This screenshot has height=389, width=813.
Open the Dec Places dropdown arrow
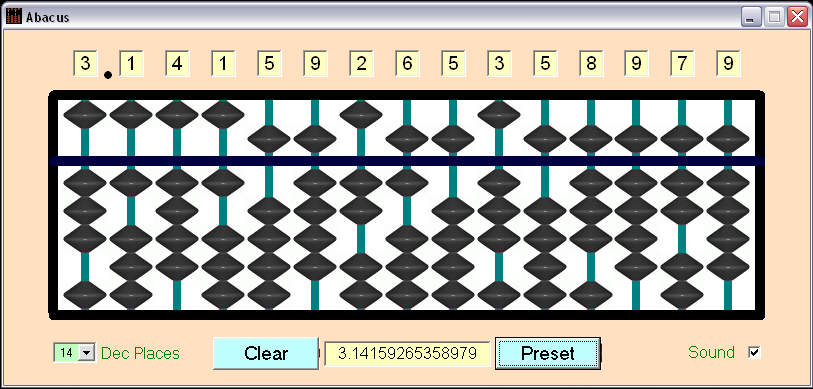click(87, 353)
